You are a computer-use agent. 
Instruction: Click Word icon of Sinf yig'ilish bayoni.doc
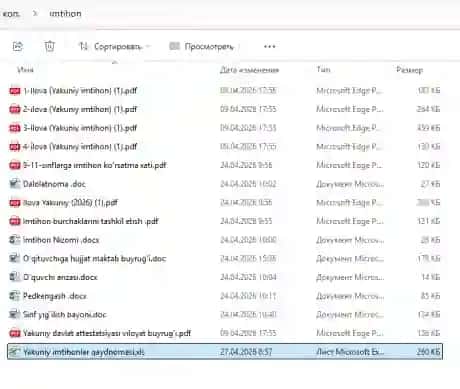[15, 314]
